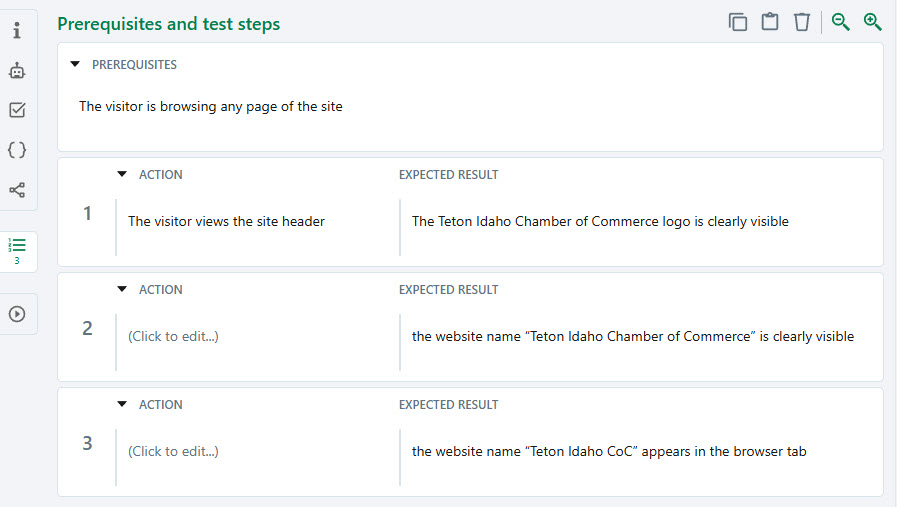Zoom in with the plus magnifier
897x507 pixels.
point(873,22)
